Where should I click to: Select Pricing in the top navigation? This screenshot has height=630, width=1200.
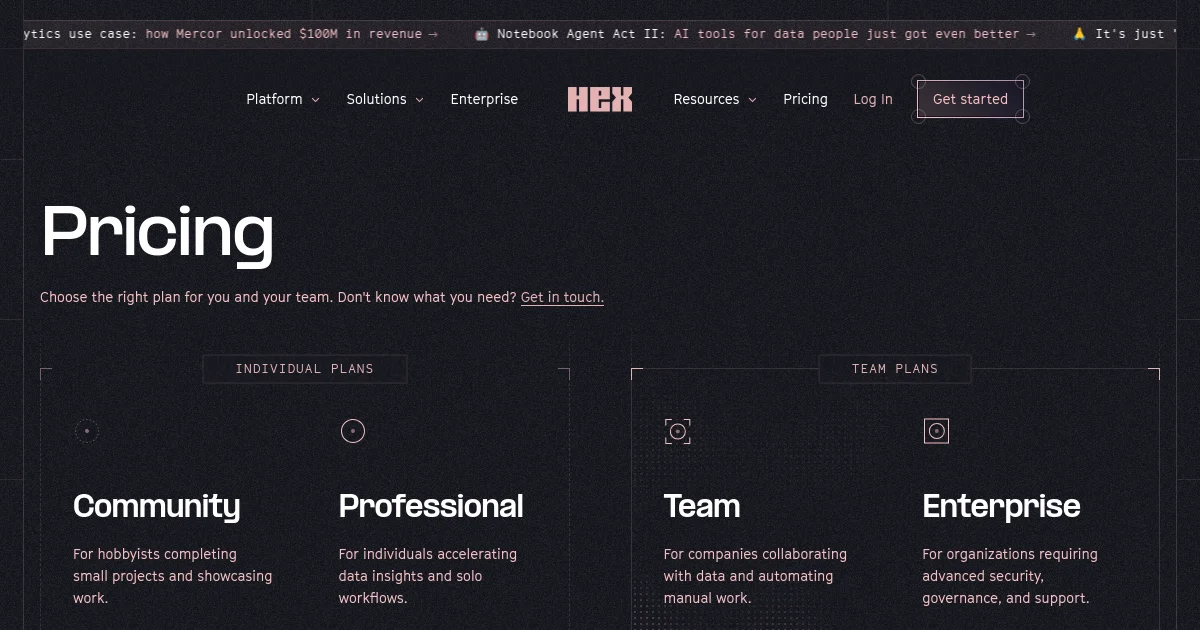tap(805, 99)
